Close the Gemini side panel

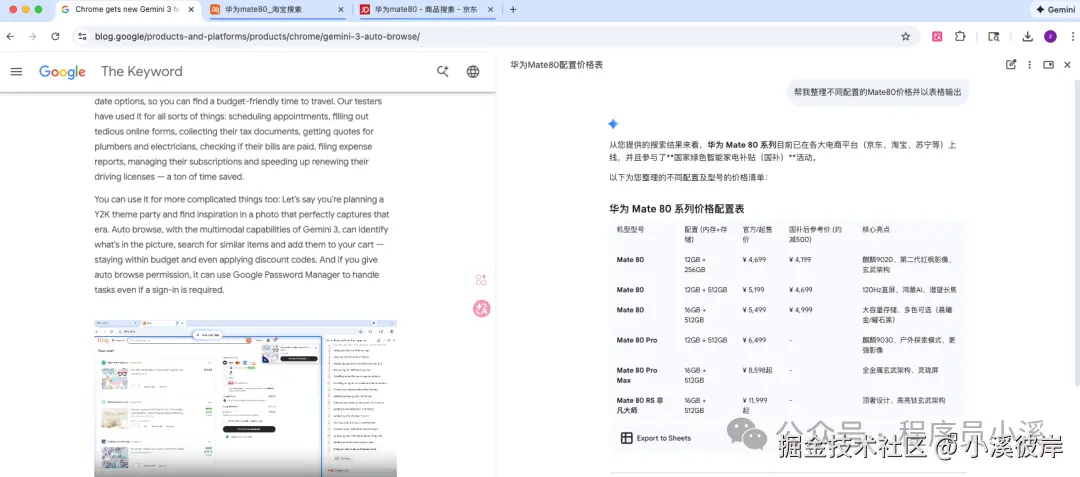(x=1067, y=64)
